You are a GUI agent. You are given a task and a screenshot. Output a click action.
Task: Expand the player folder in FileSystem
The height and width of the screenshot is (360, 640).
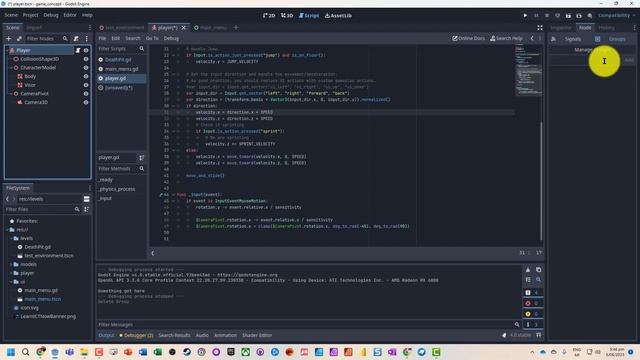pyautogui.click(x=11, y=273)
